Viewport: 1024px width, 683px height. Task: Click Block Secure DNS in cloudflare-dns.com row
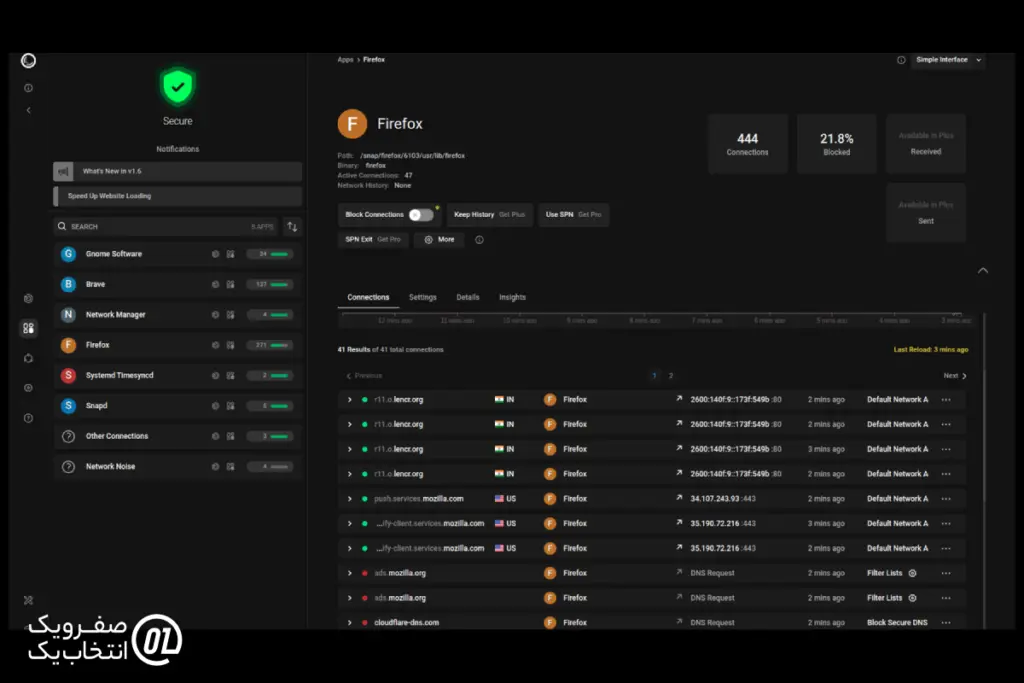point(897,623)
